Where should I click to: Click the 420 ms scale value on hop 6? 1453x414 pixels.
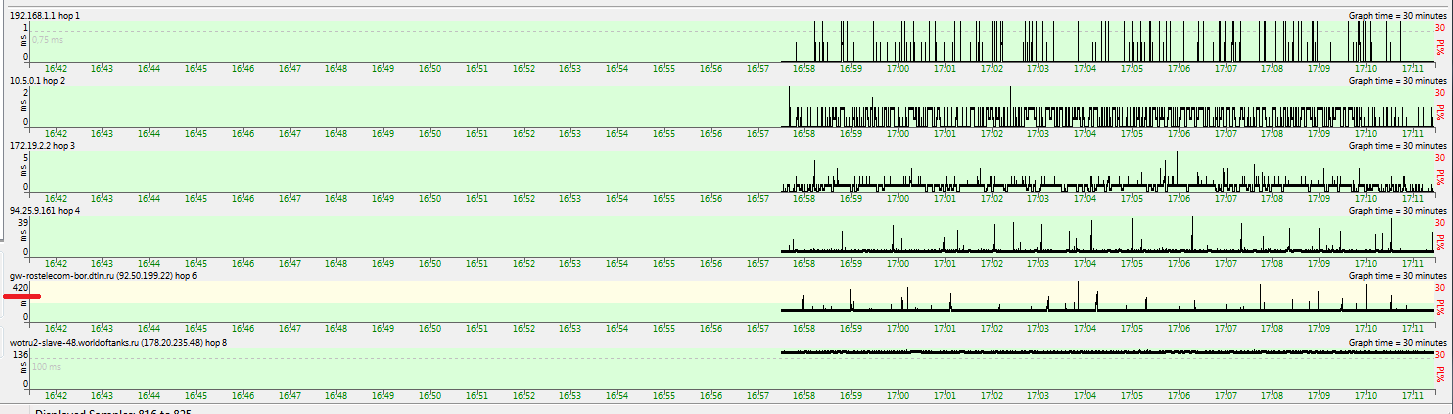20,287
